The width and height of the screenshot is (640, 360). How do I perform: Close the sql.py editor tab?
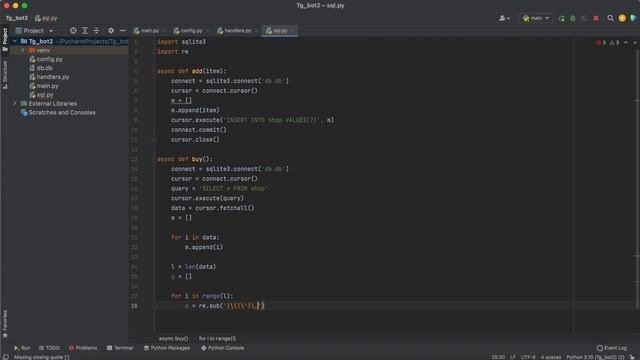pos(293,31)
